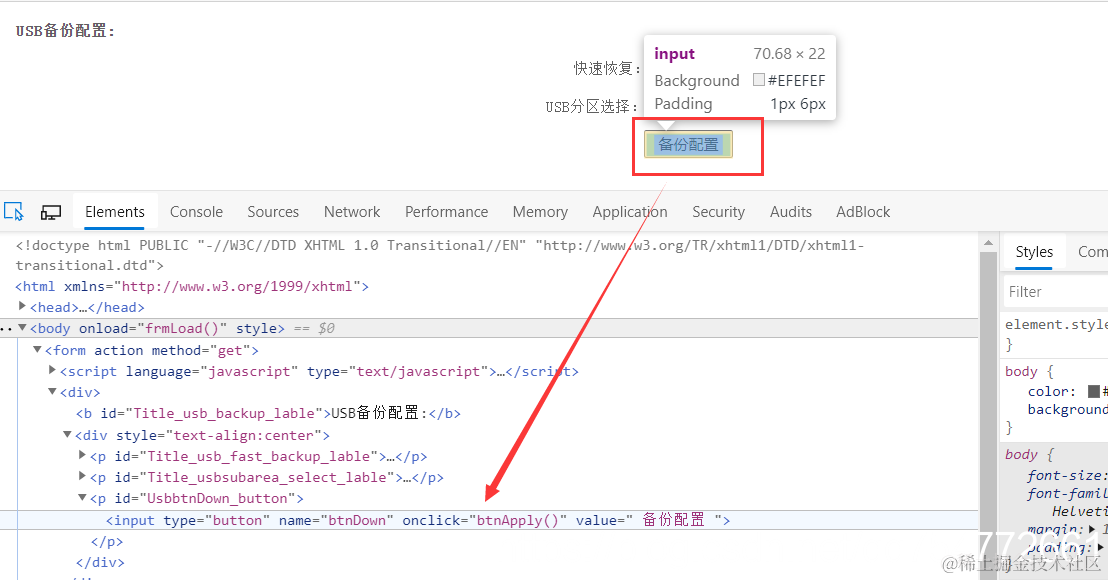The image size is (1108, 580).
Task: Open the Performance tab
Action: point(447,212)
